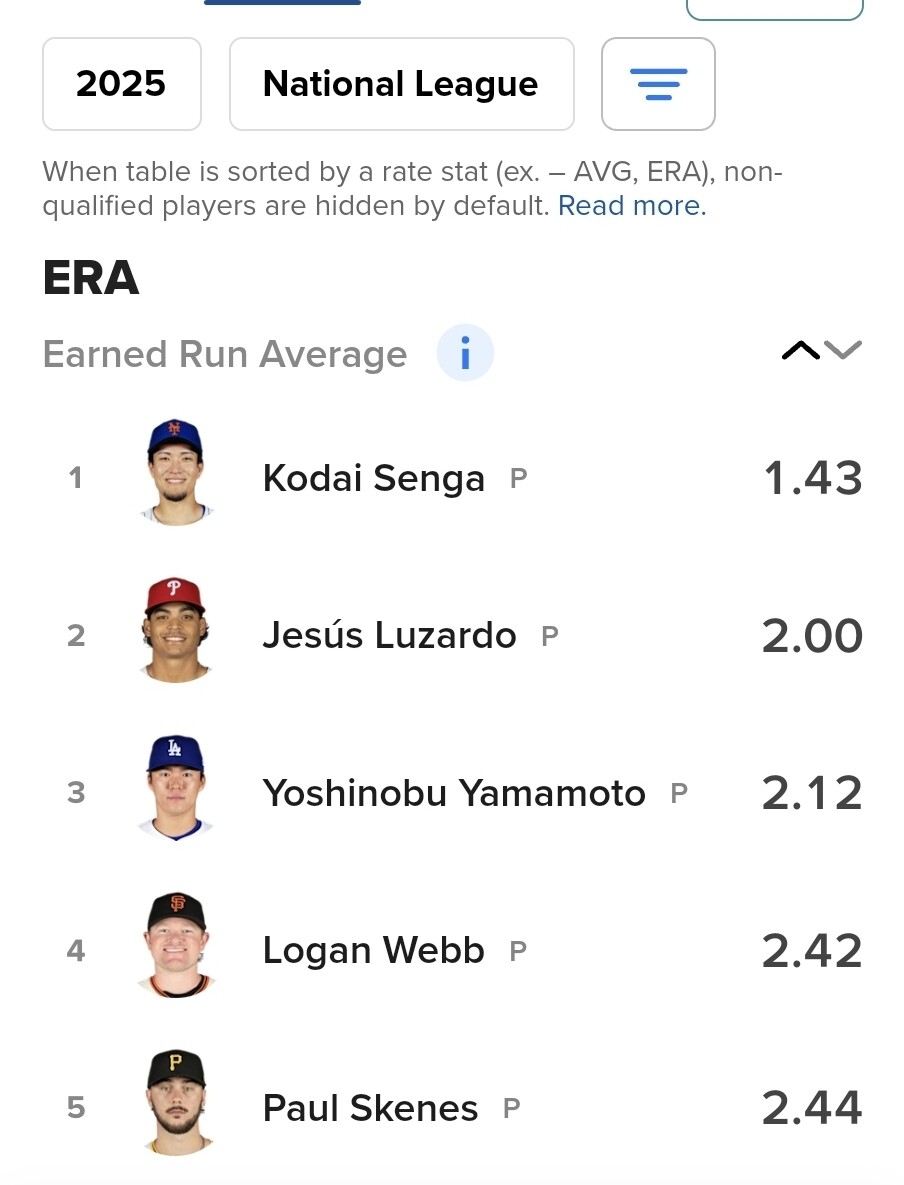Image resolution: width=904 pixels, height=1185 pixels.
Task: Open Paul Skenes player name link
Action: point(370,1108)
